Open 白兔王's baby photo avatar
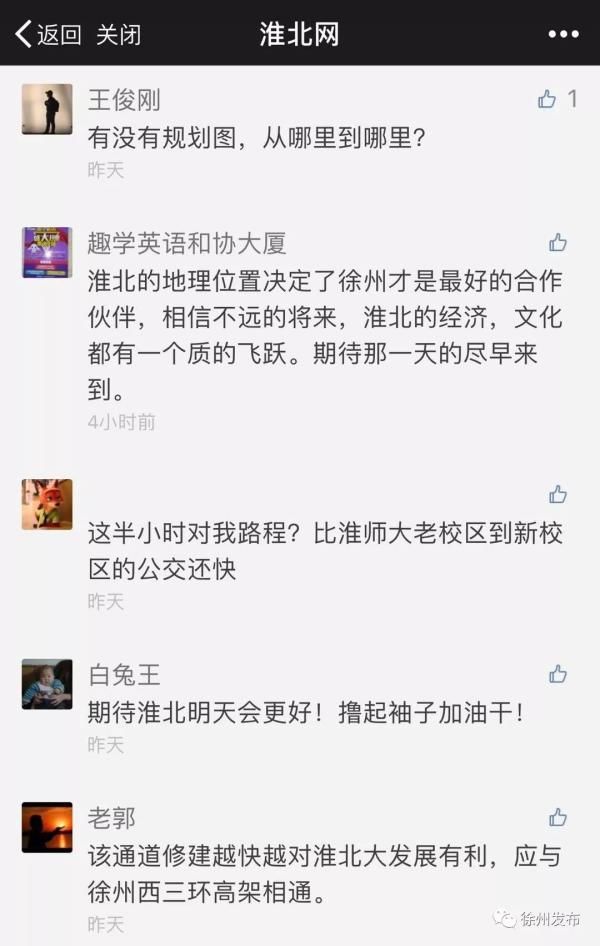 47,684
